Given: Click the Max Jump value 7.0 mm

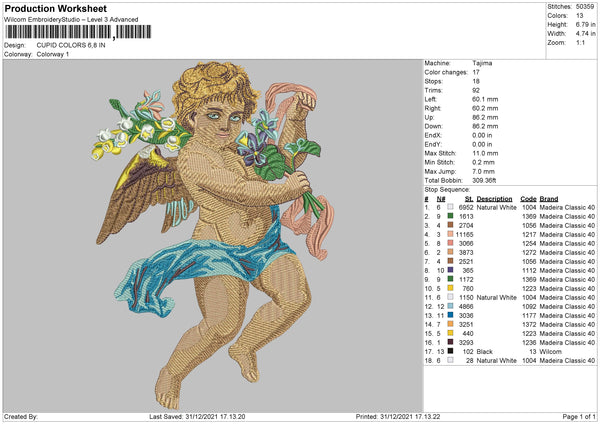Looking at the screenshot, I should tap(484, 171).
